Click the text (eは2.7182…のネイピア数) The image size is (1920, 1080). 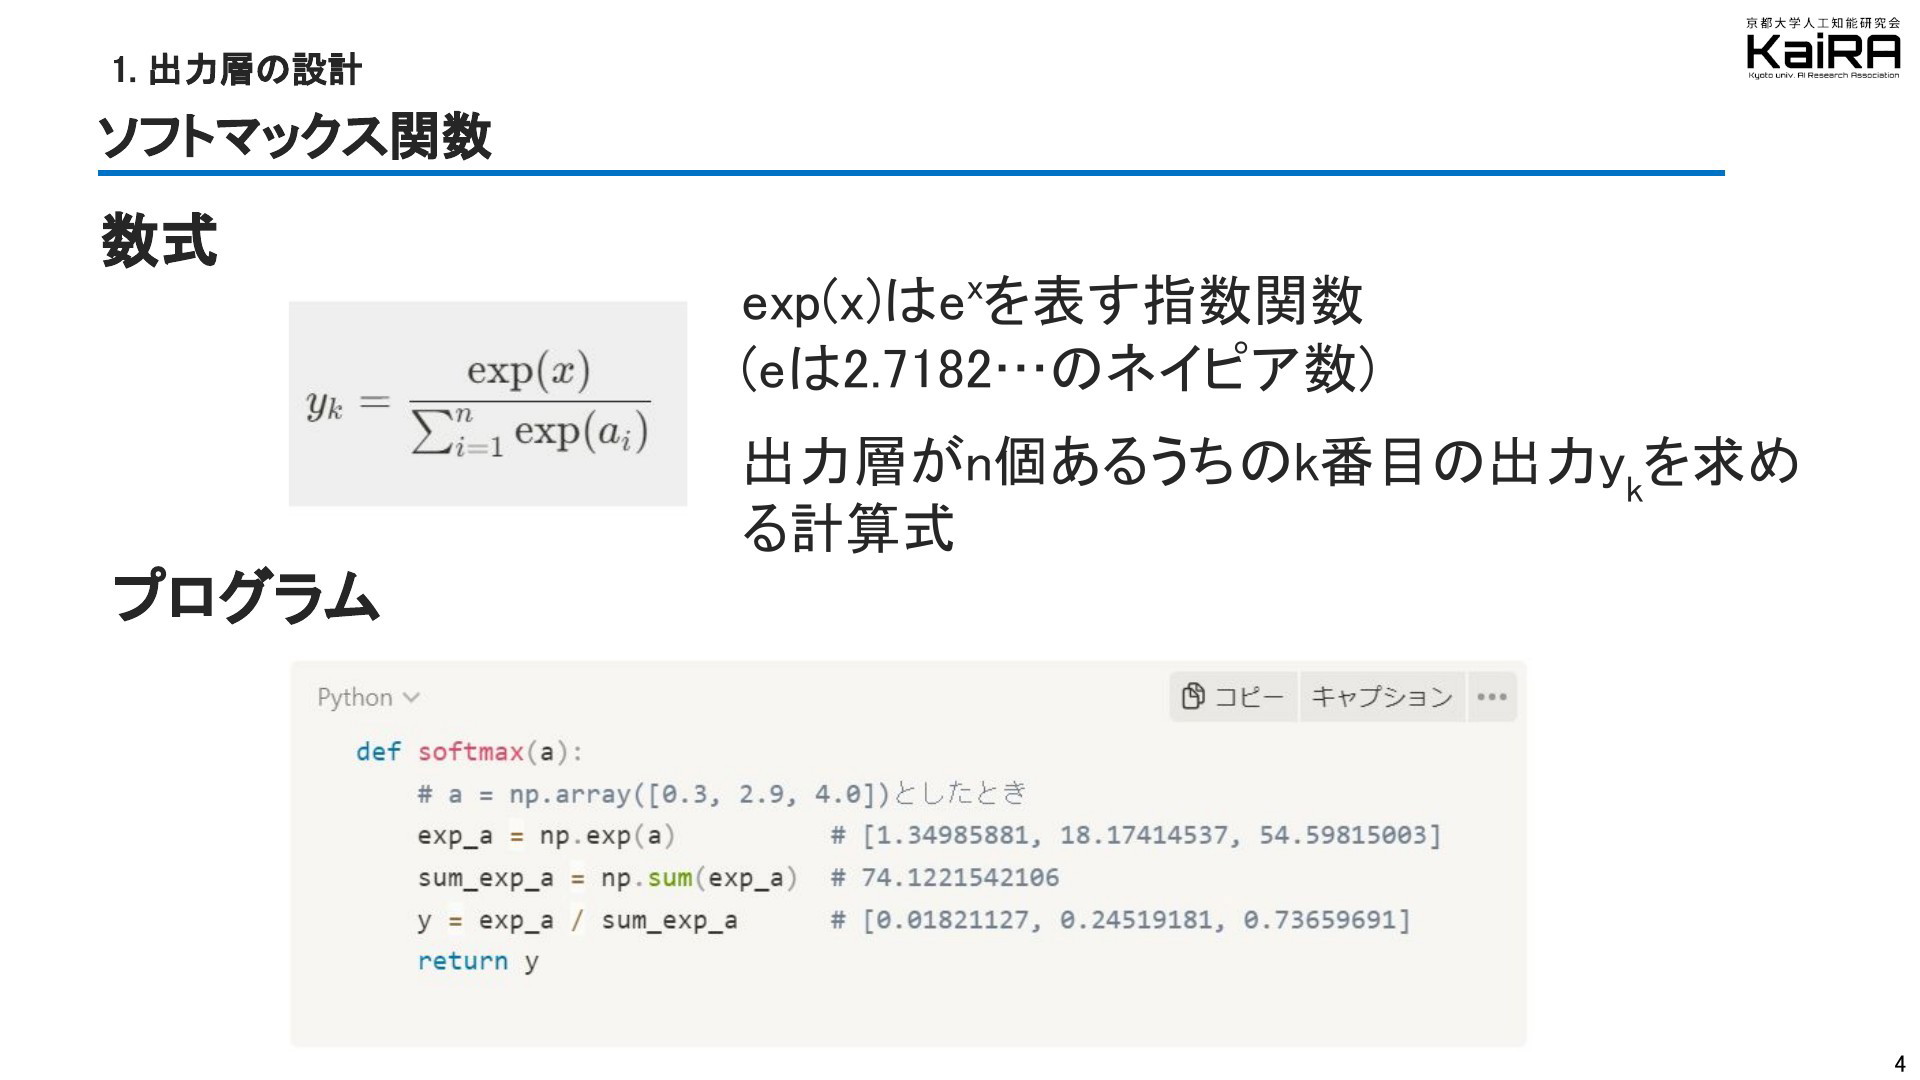pos(1058,368)
